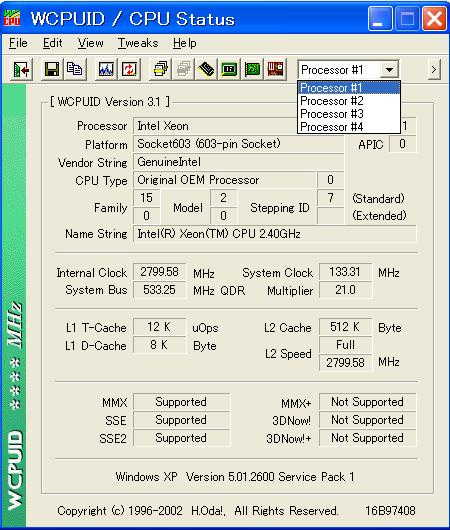This screenshot has height=530, width=450.
Task: Click the Internal Clock value 2799.58
Action: (x=159, y=272)
